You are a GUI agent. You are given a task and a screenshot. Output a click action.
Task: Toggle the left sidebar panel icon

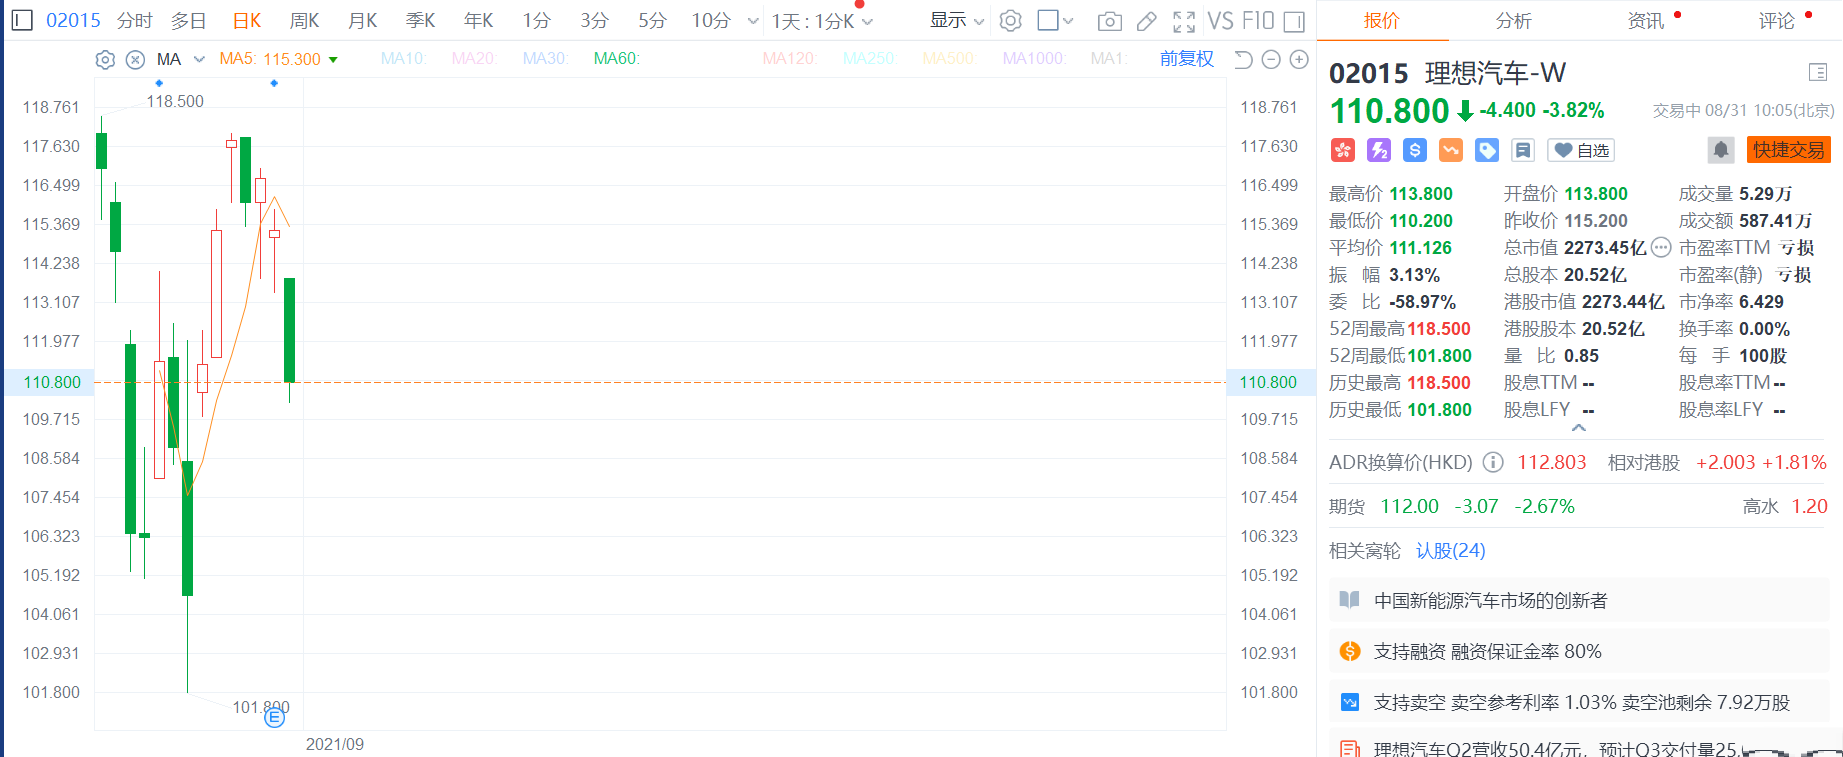pos(22,21)
